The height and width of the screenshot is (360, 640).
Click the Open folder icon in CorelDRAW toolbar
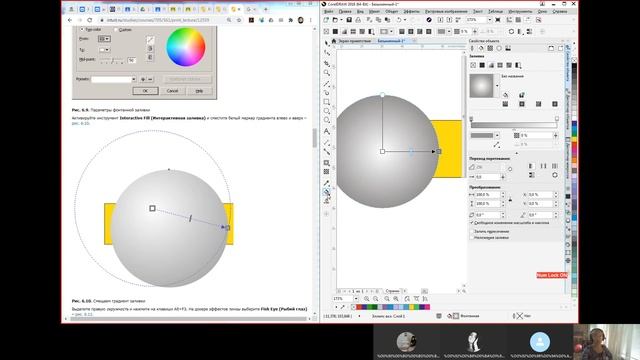pyautogui.click(x=335, y=20)
